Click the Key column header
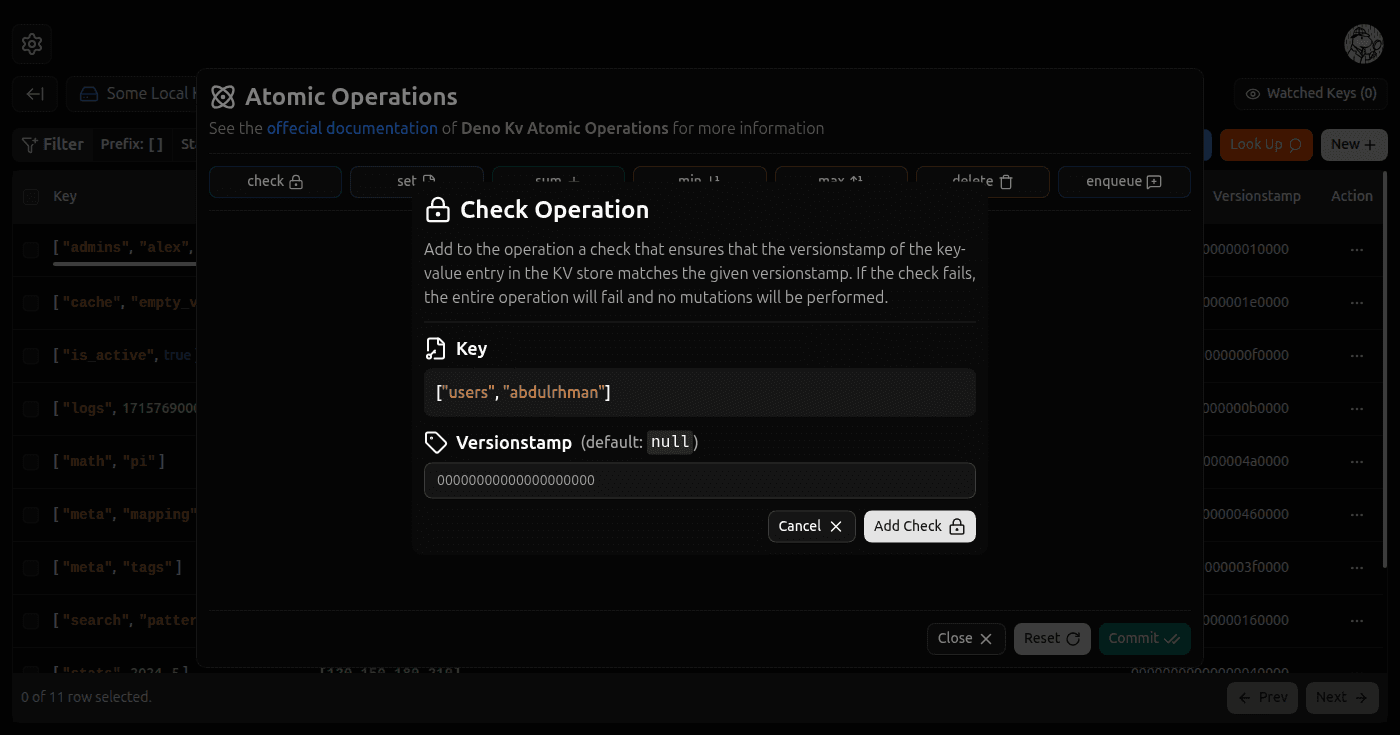 65,196
